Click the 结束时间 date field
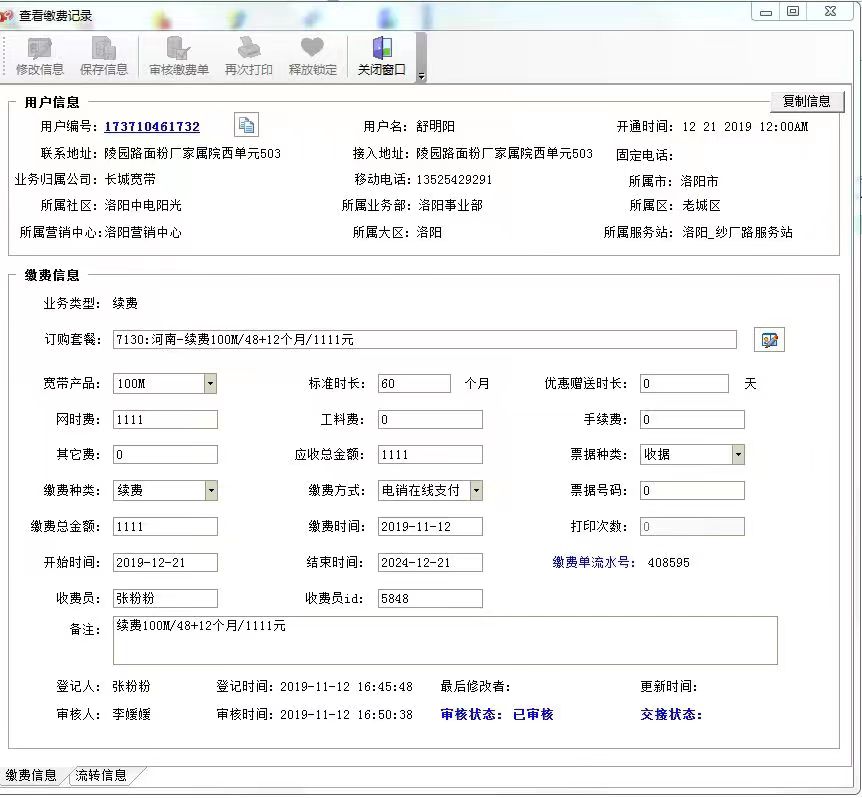Viewport: 862px width, 798px height. [x=430, y=562]
